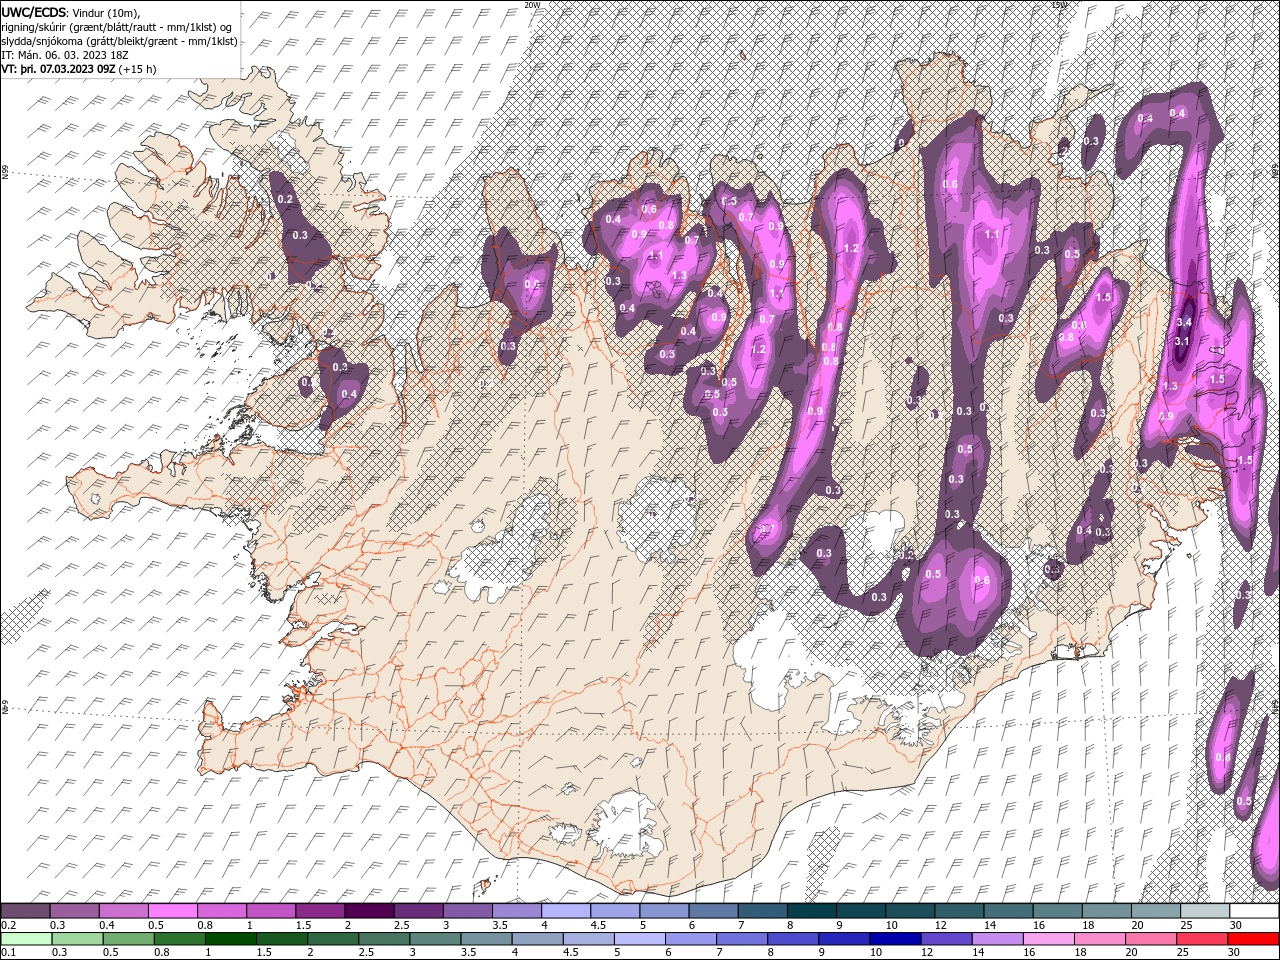
Task: Pick the pale green 0.1 swatch in the rain legend
Action: pos(25,939)
